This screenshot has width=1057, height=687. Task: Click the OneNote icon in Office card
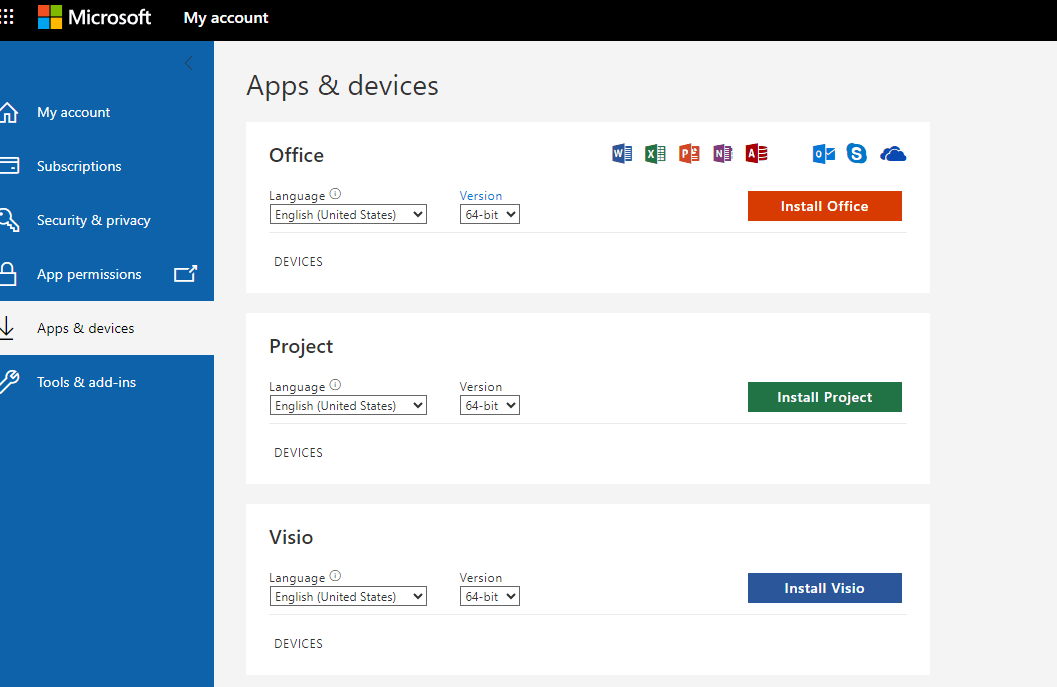pos(723,154)
